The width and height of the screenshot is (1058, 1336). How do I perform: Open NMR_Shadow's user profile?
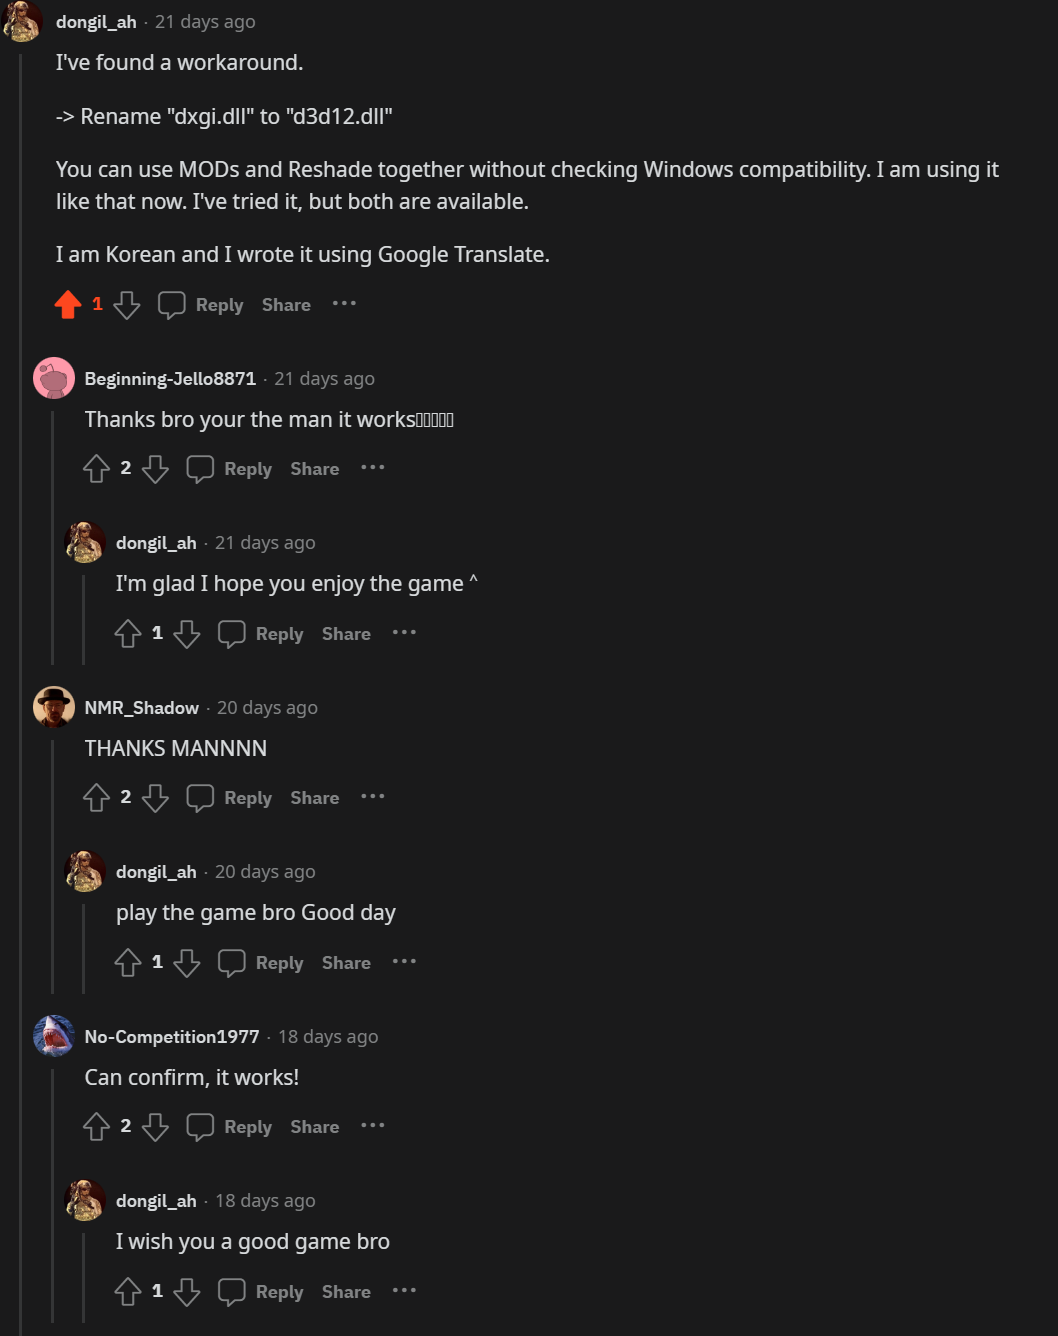(141, 708)
